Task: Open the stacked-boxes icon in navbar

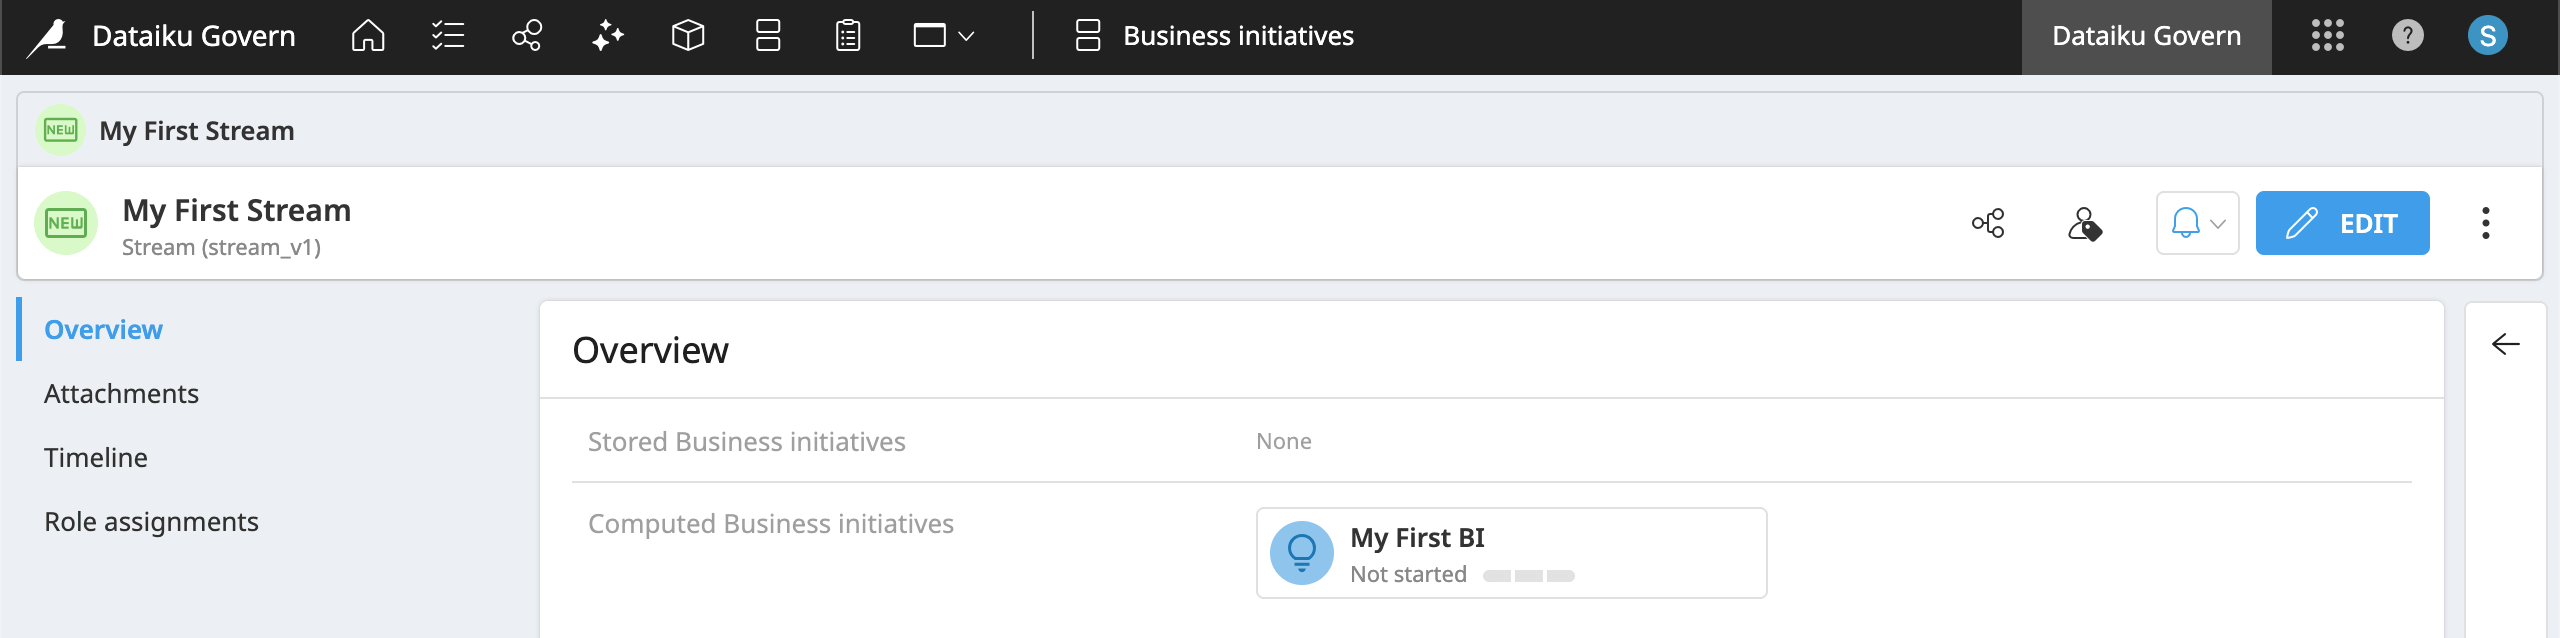Action: [768, 37]
